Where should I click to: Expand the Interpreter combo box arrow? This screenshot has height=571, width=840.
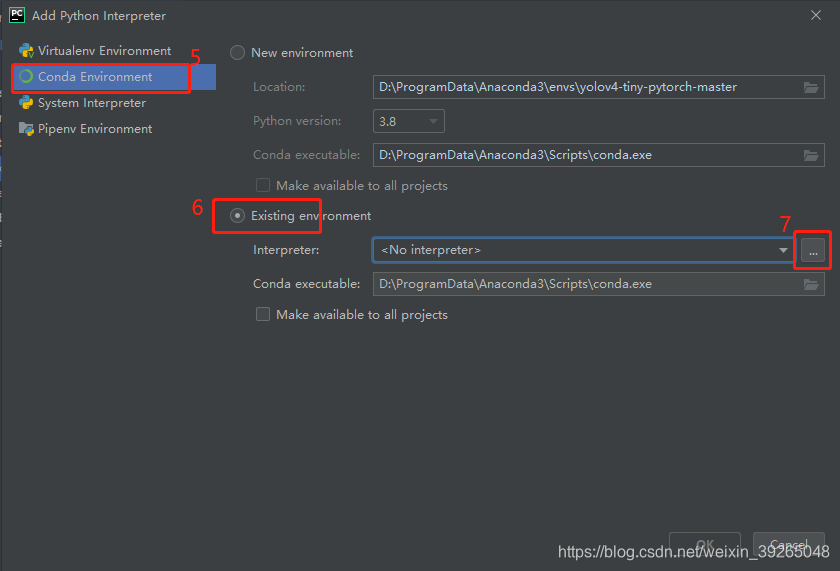point(783,250)
